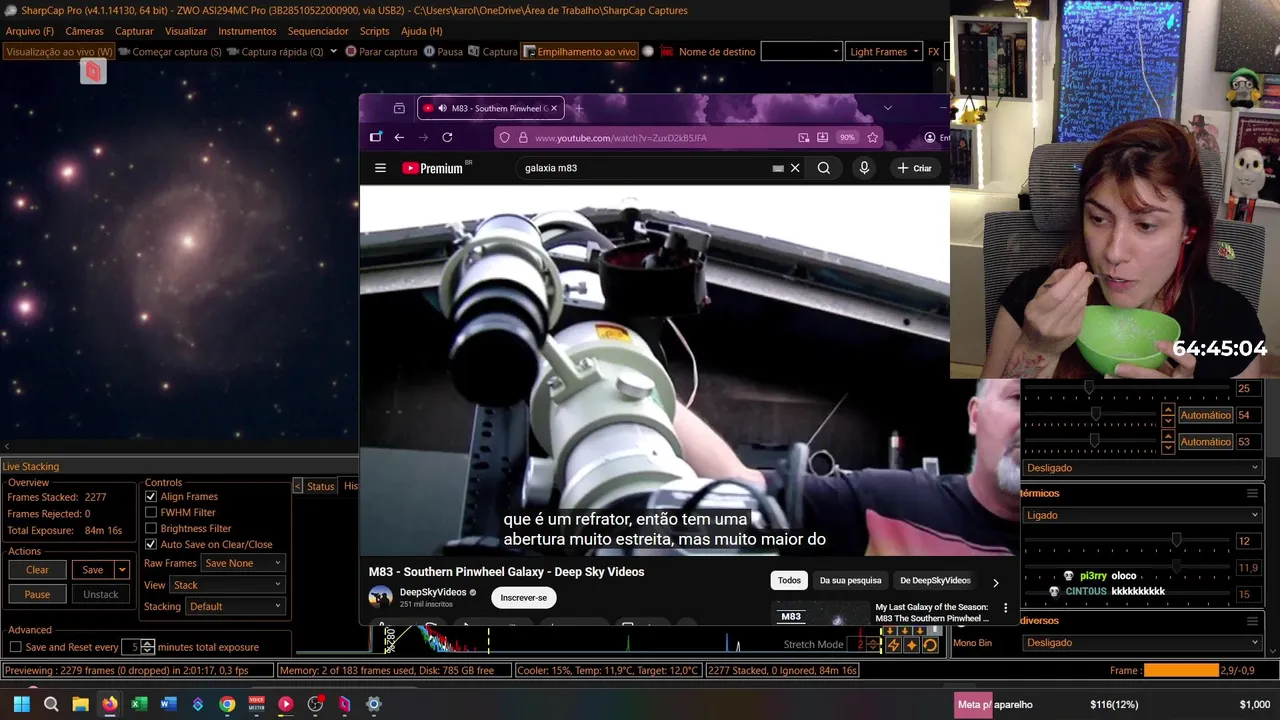Click the Pause button in Live Stacking
Viewport: 1280px width, 720px height.
[x=37, y=594]
